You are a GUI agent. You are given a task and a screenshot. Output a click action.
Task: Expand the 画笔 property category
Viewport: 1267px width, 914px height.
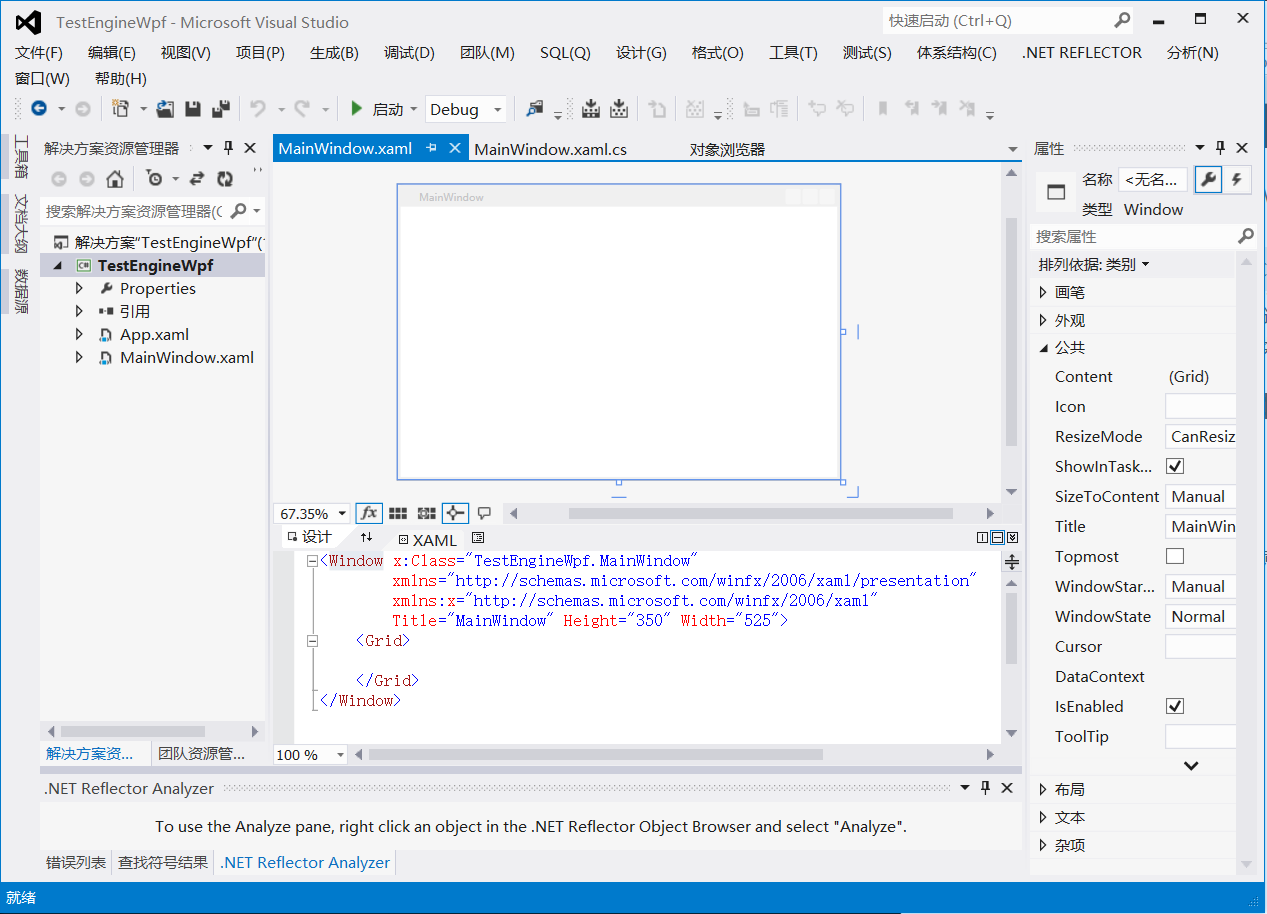(1044, 292)
